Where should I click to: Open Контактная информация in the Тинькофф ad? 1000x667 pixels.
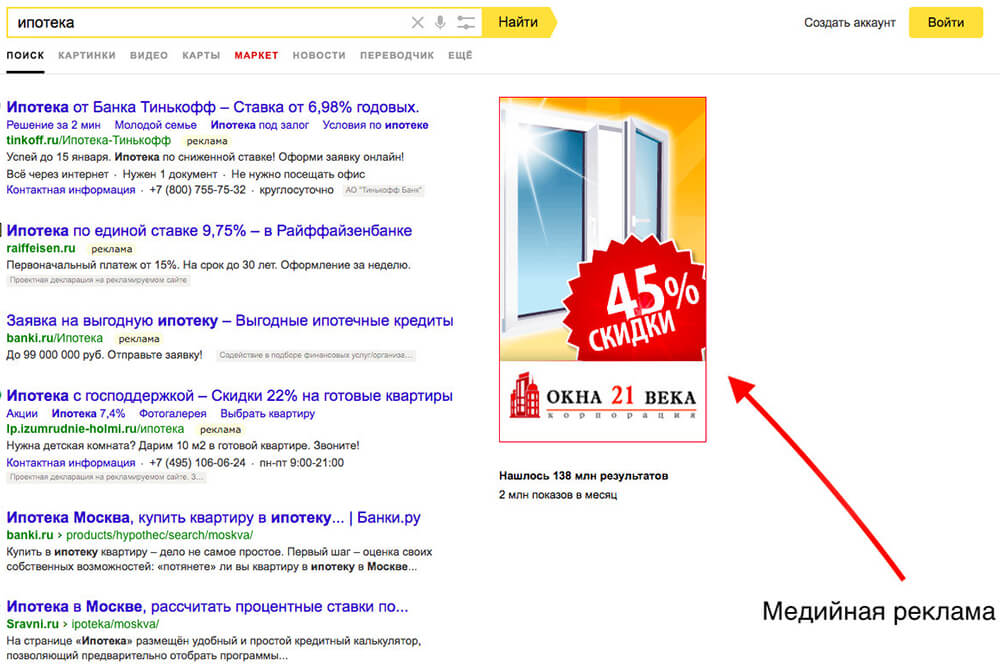point(71,190)
